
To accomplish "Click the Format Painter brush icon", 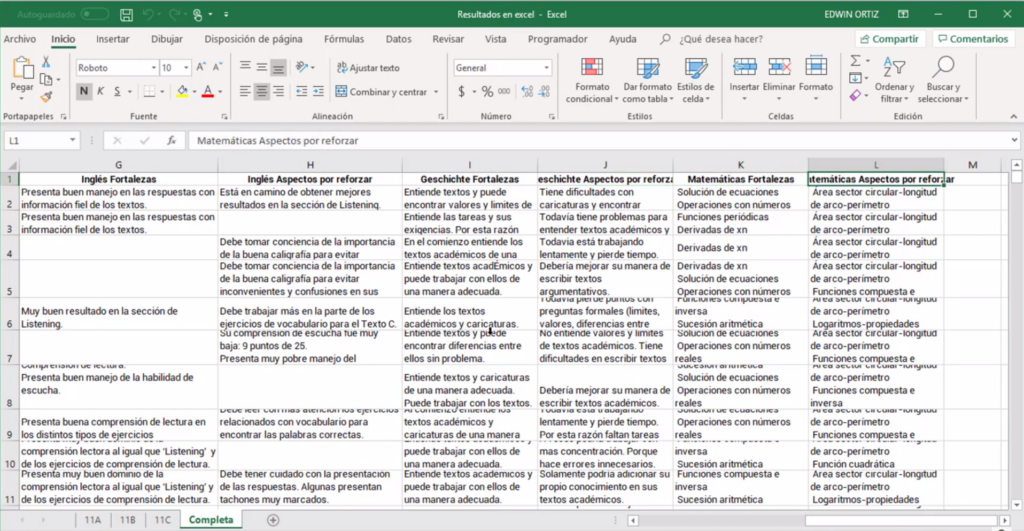I will [46, 97].
